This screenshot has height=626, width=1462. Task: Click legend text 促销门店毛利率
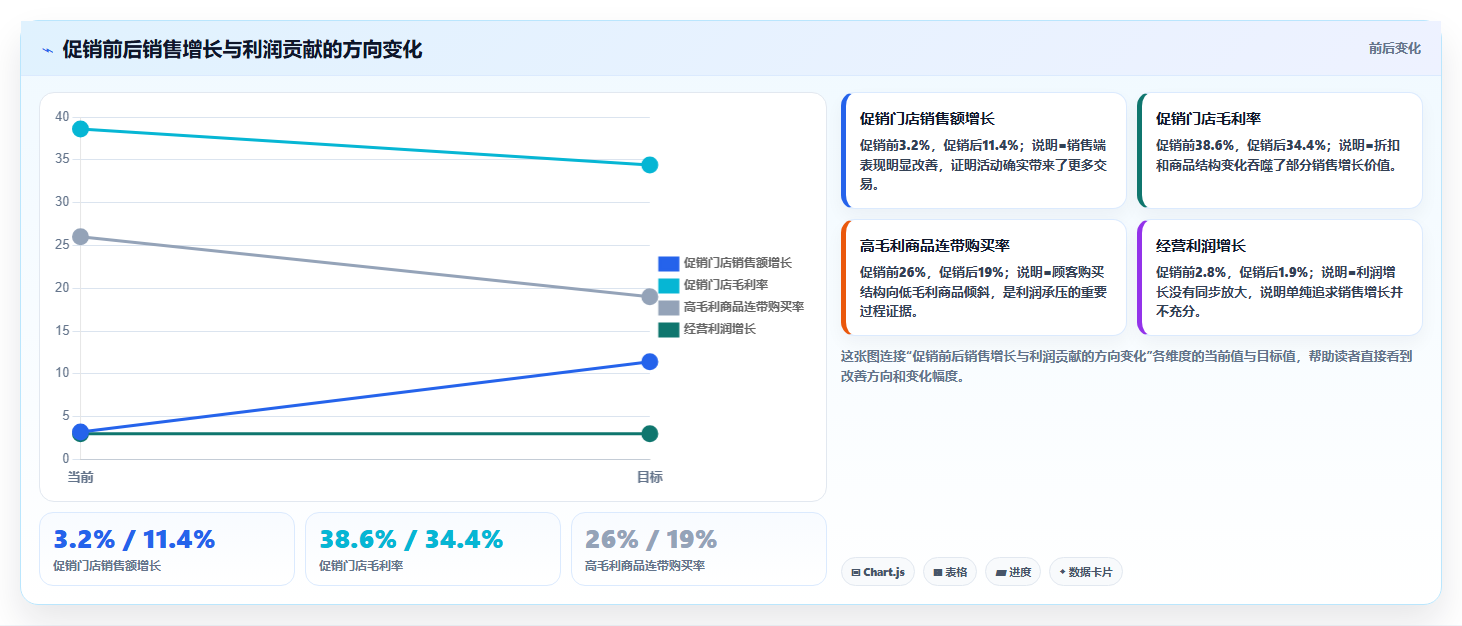[726, 285]
